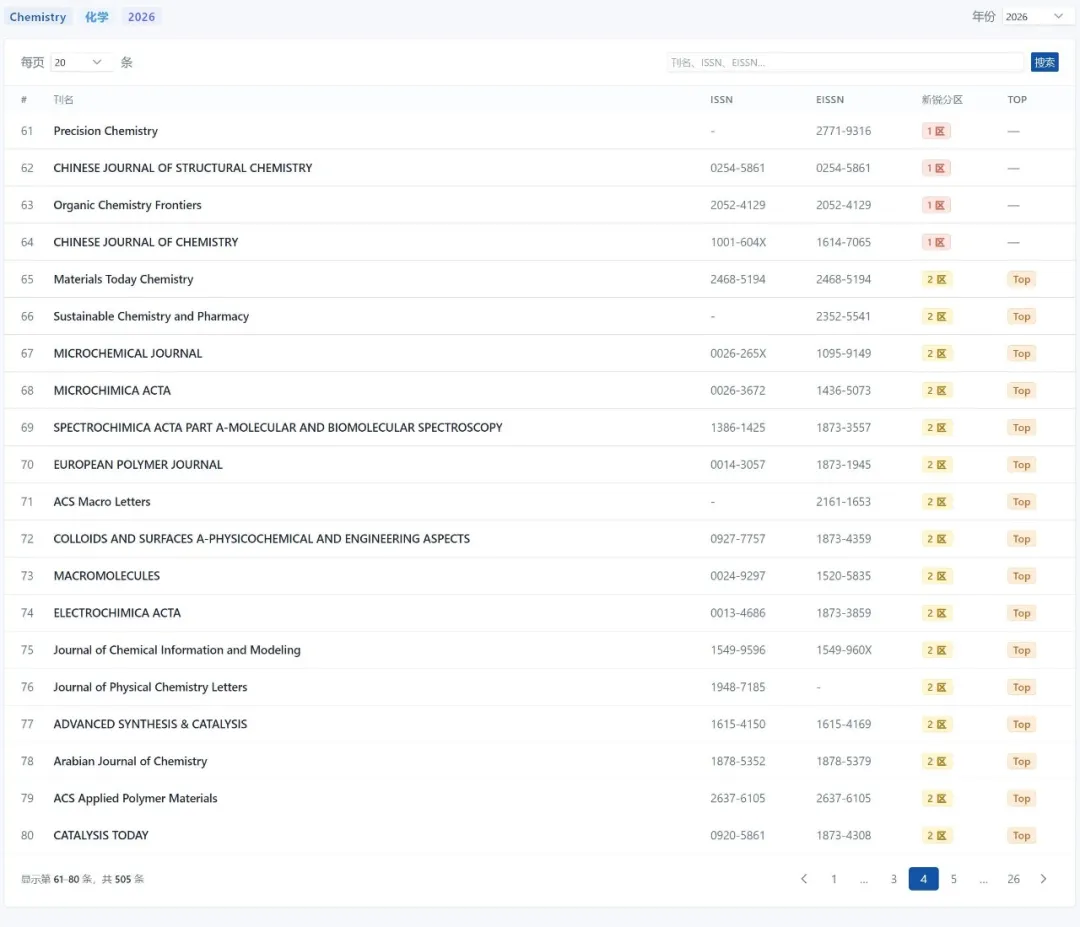Click the next page arrow in pagination

click(x=1043, y=879)
